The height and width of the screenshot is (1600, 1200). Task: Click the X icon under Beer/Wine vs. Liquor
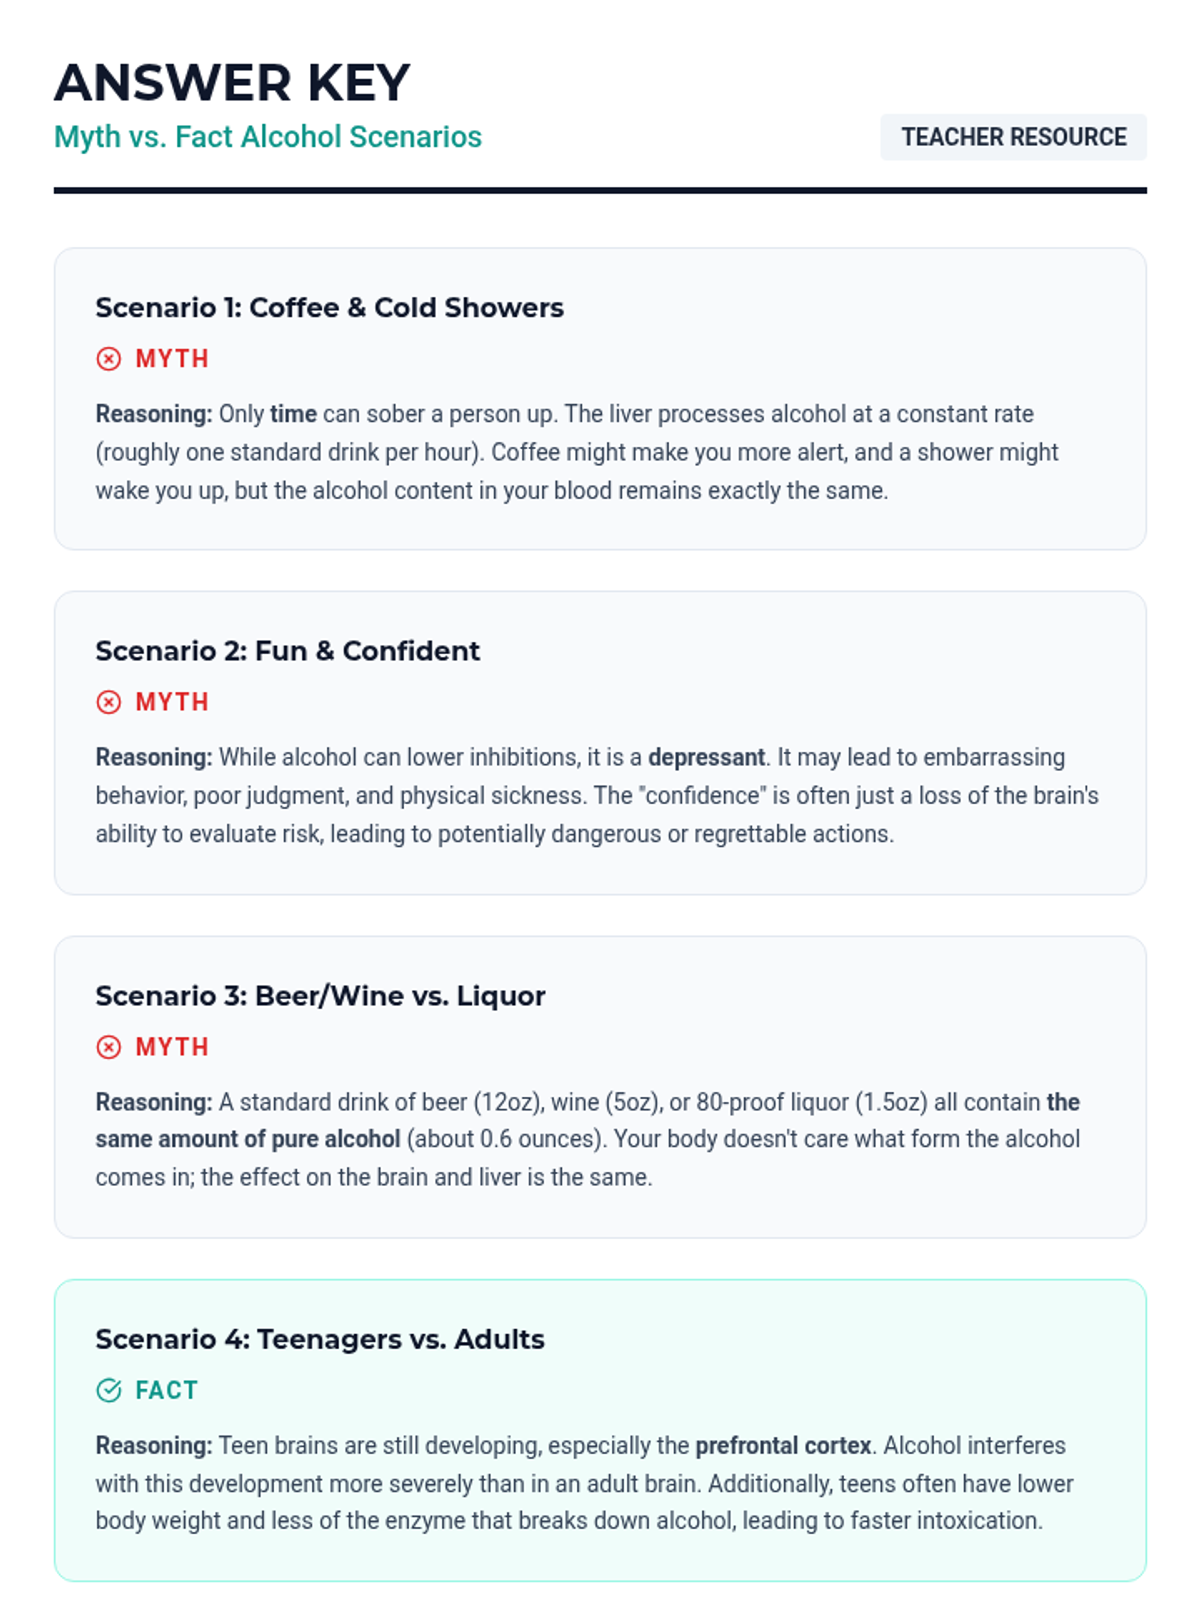(109, 1047)
